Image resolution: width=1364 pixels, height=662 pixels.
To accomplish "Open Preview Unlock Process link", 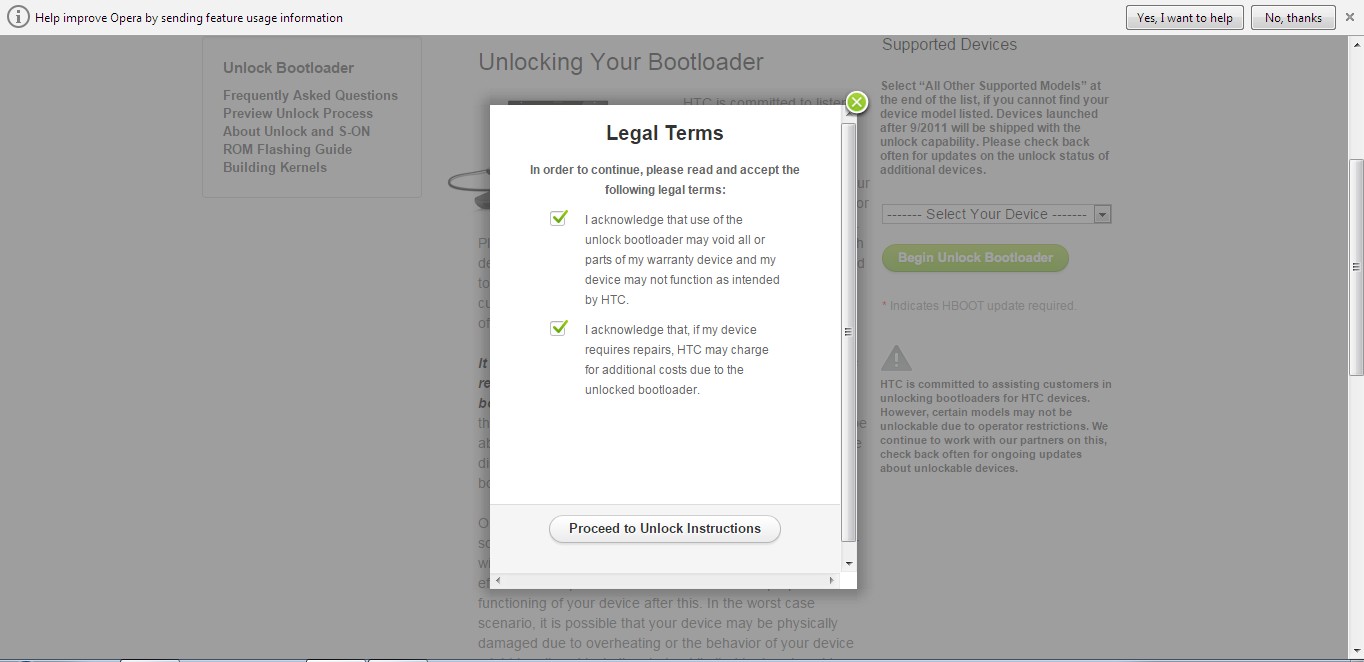I will point(298,114).
